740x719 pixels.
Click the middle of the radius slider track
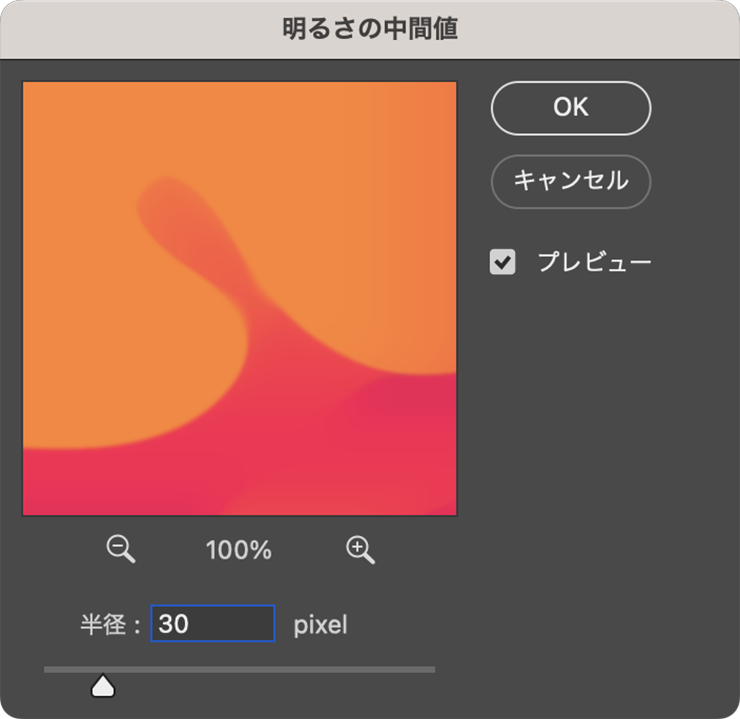point(239,669)
